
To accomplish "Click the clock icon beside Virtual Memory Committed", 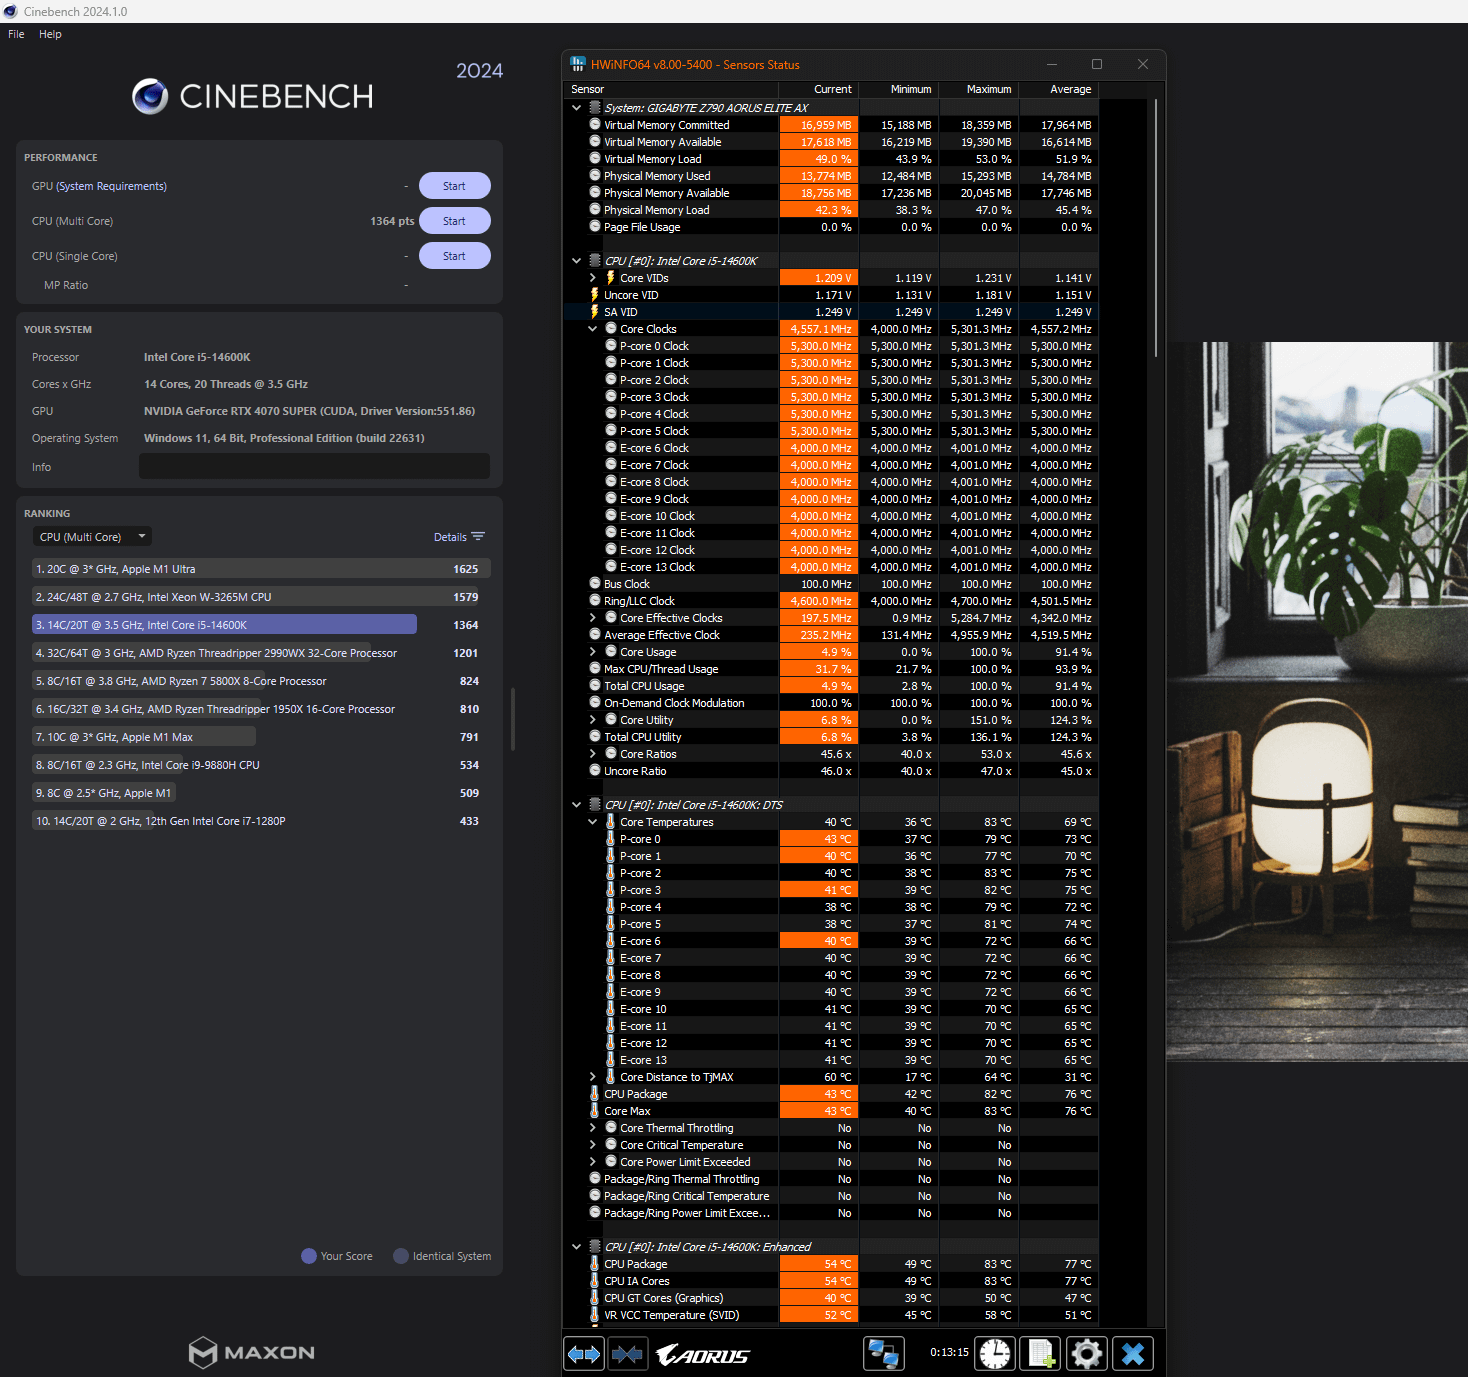I will coord(595,125).
